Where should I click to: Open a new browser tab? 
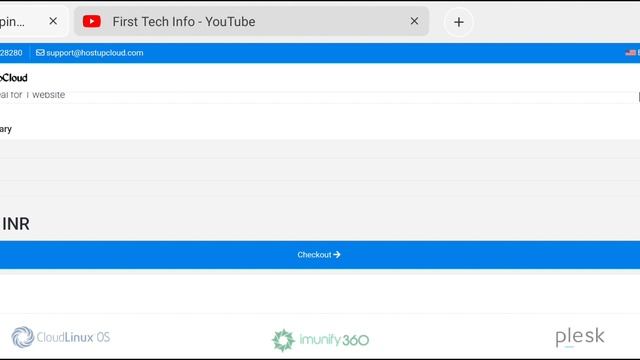click(459, 22)
